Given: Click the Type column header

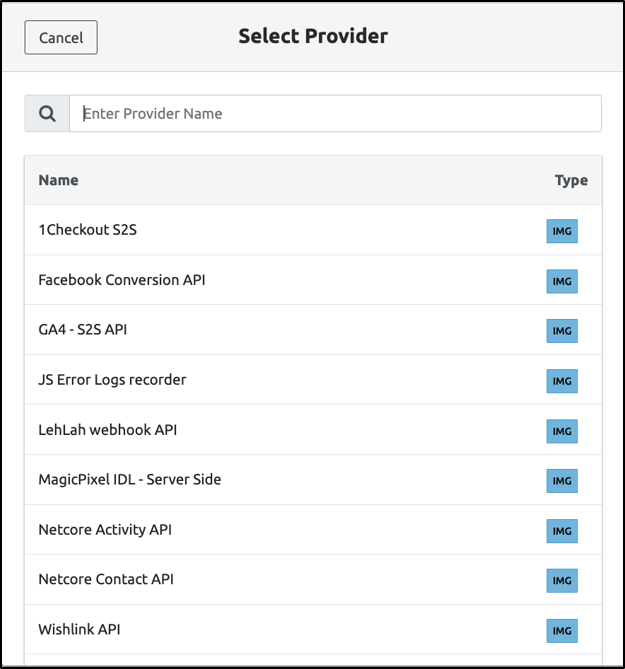Looking at the screenshot, I should point(571,180).
